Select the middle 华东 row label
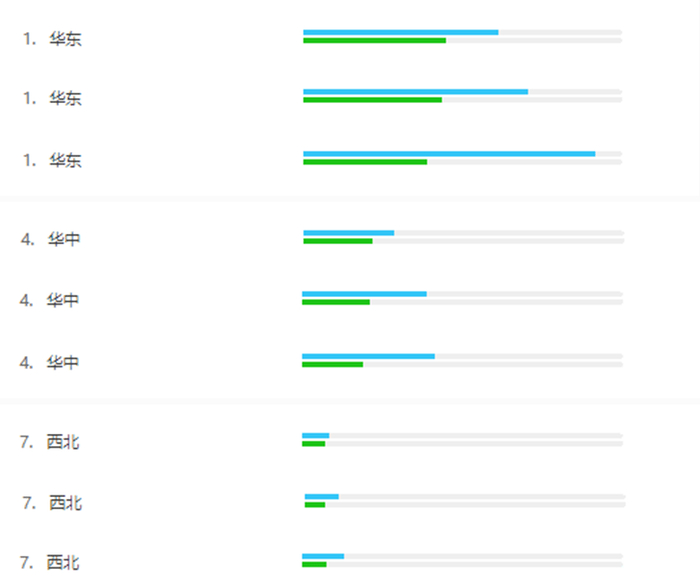Screen dimensions: 700x582 66,99
